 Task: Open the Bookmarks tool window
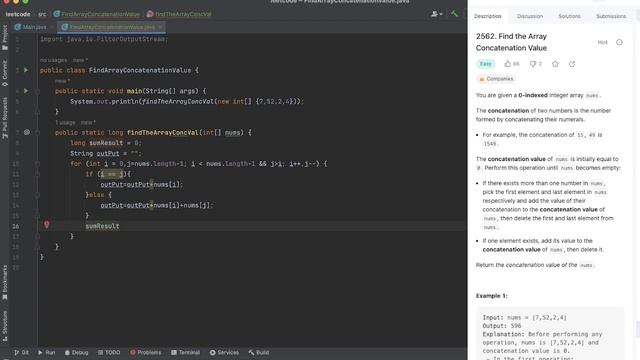click(x=5, y=282)
